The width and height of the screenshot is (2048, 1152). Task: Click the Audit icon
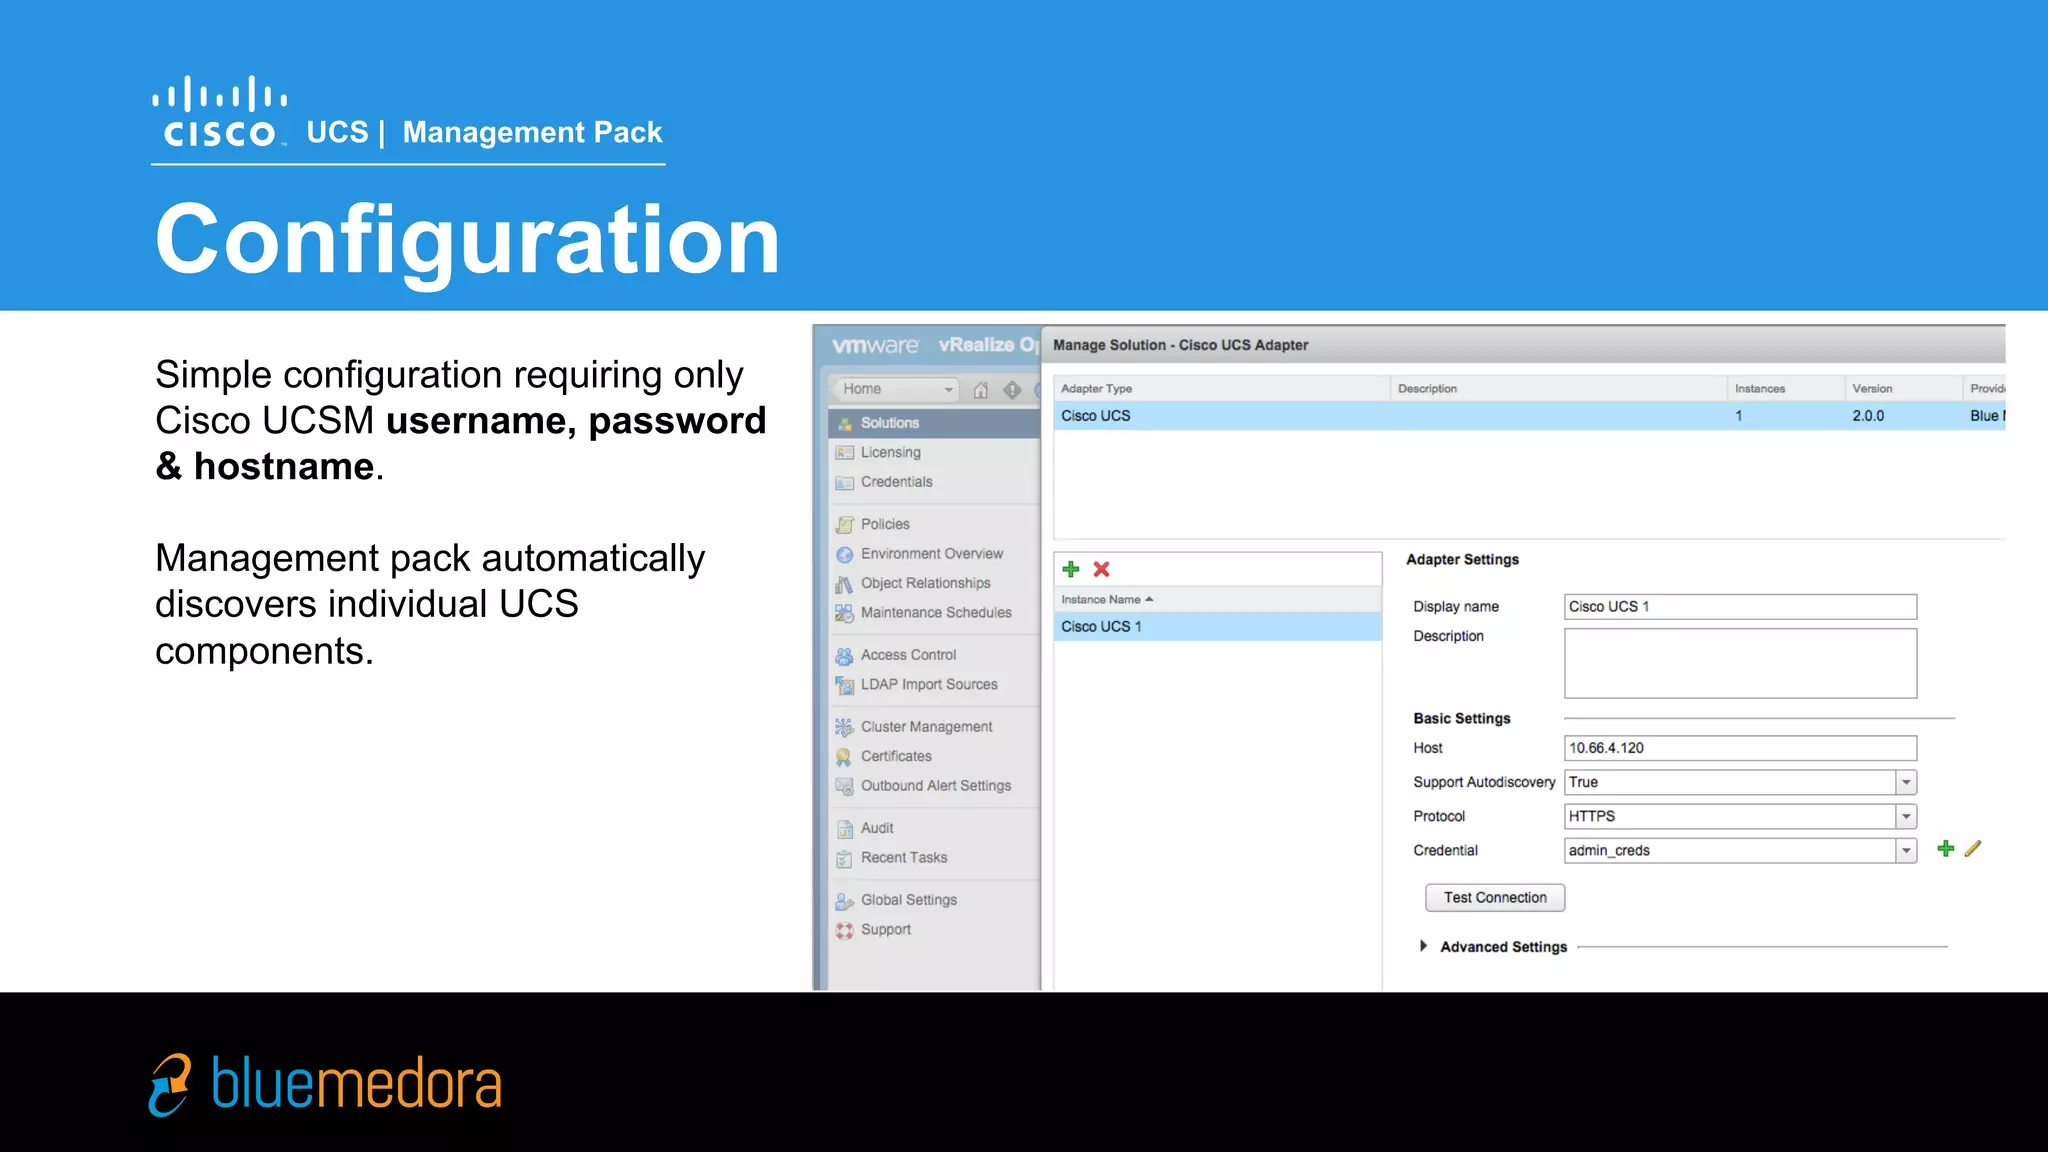click(845, 829)
